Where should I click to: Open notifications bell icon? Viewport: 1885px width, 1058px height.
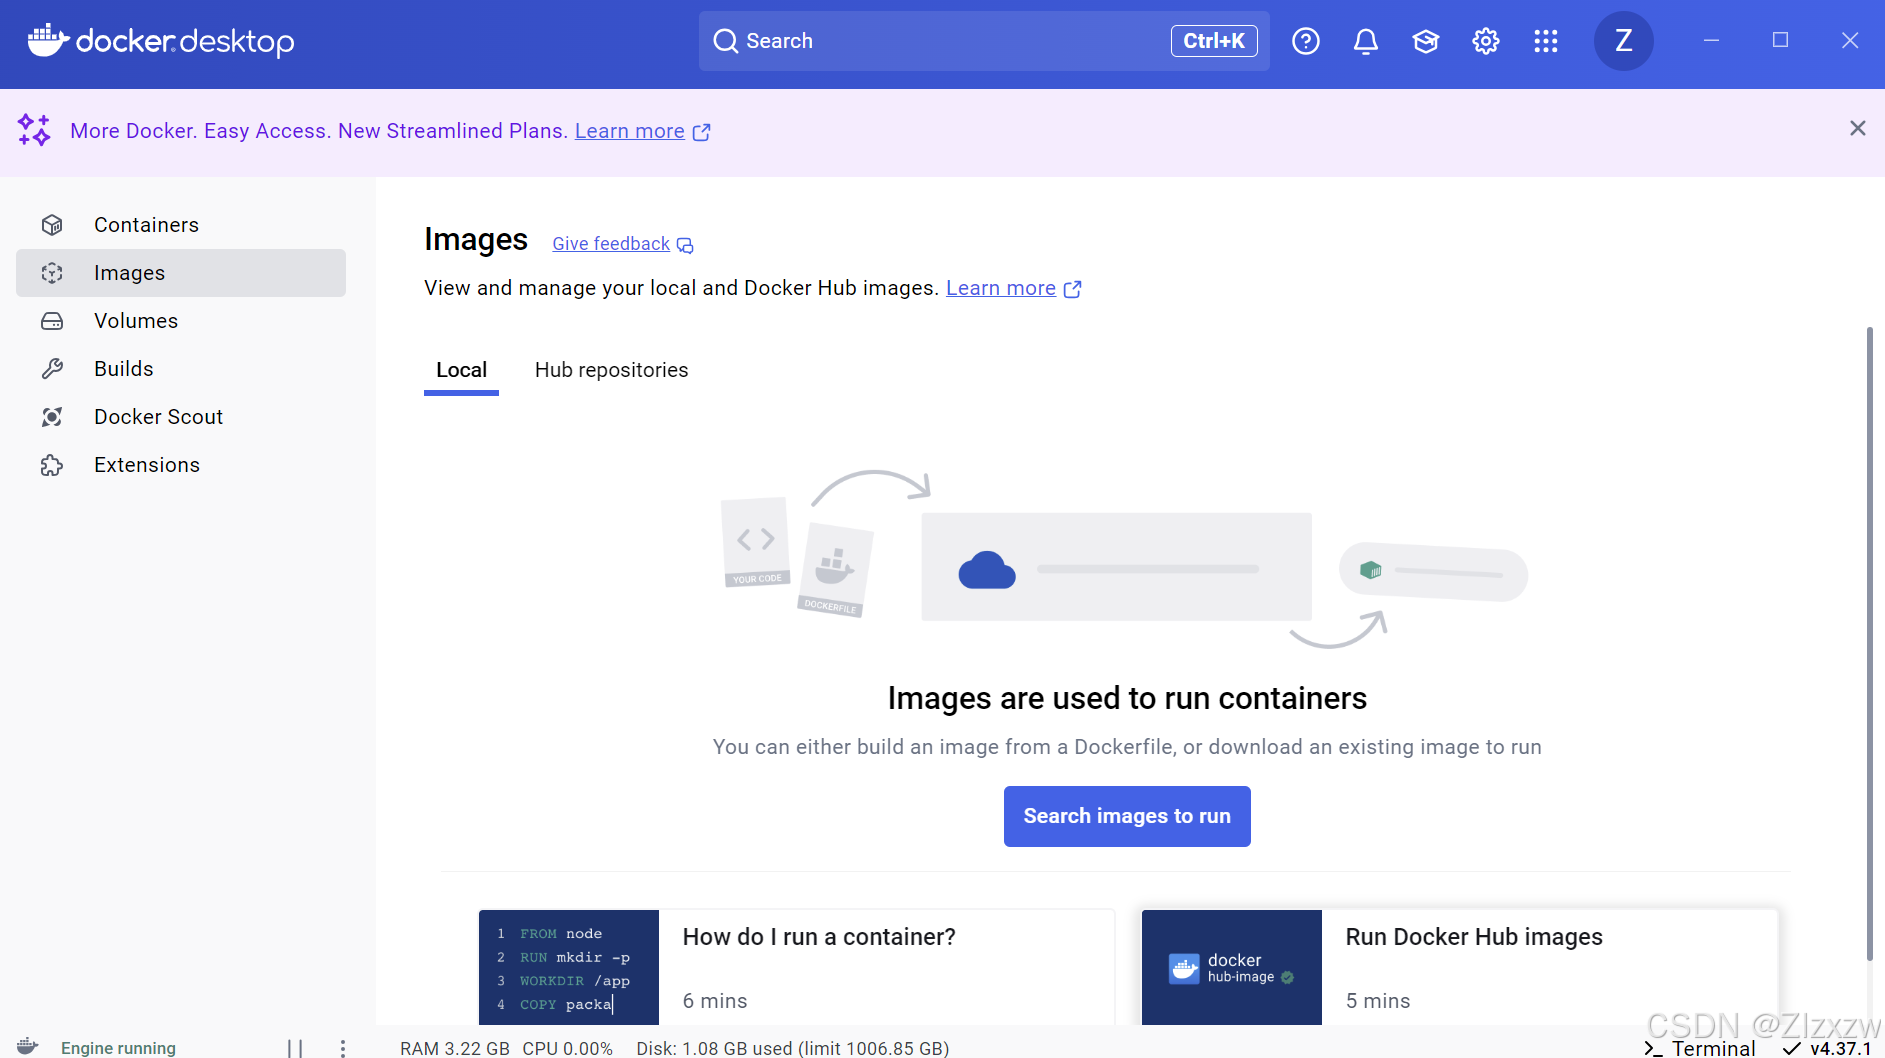[x=1366, y=41]
